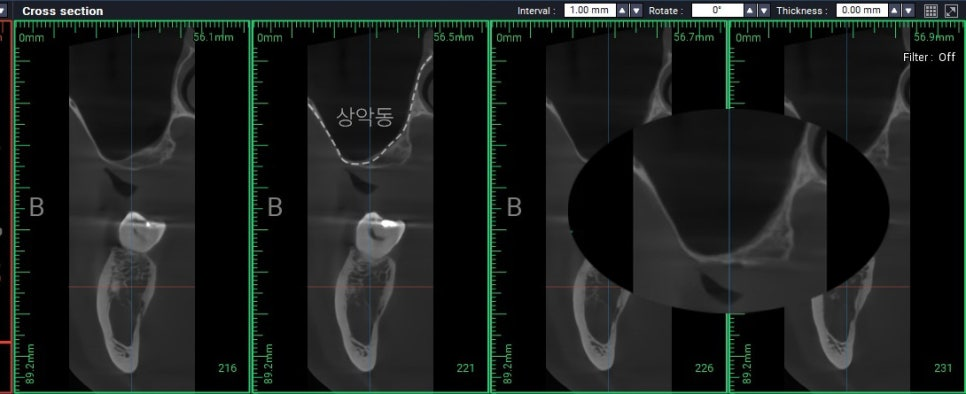Click the Rotate 0° input field
This screenshot has width=966, height=394.
tap(717, 10)
